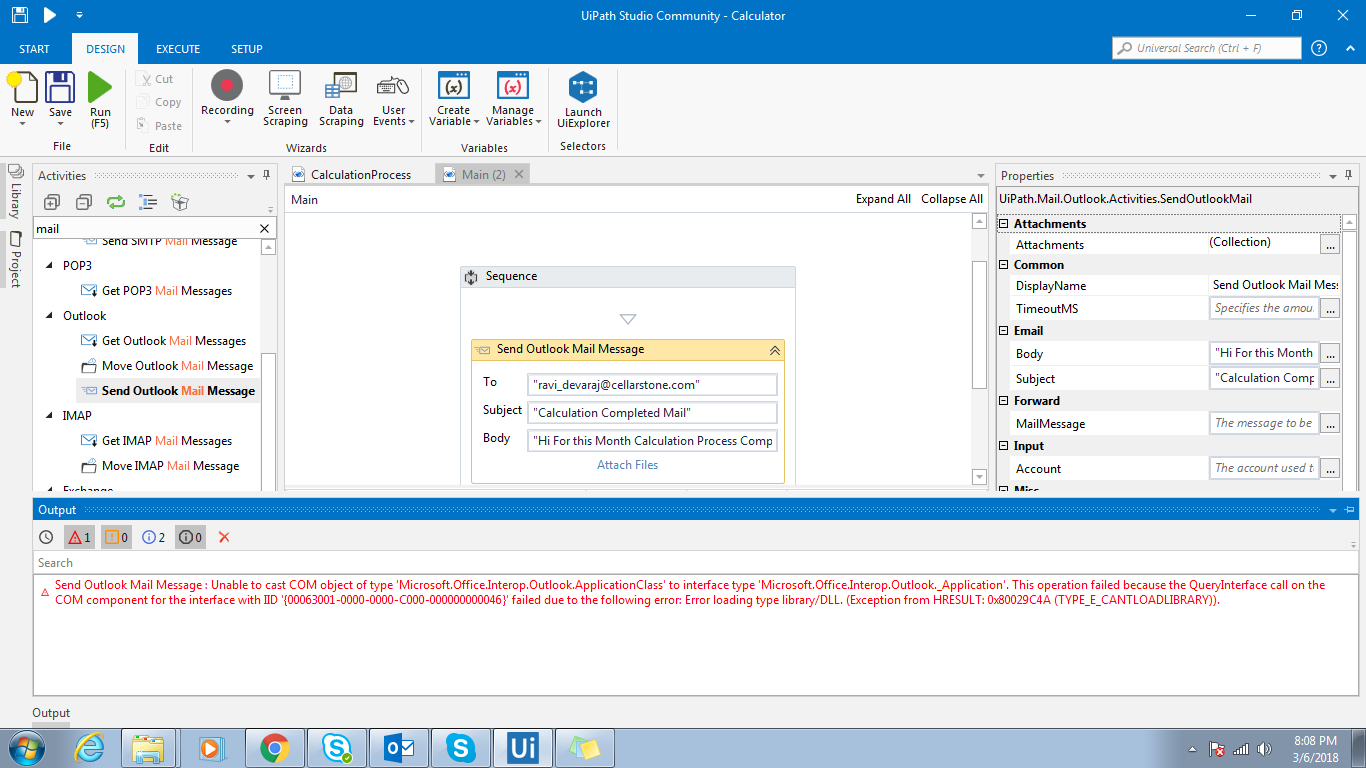This screenshot has width=1366, height=768.
Task: Open the Data Scraping wizard
Action: pyautogui.click(x=341, y=98)
